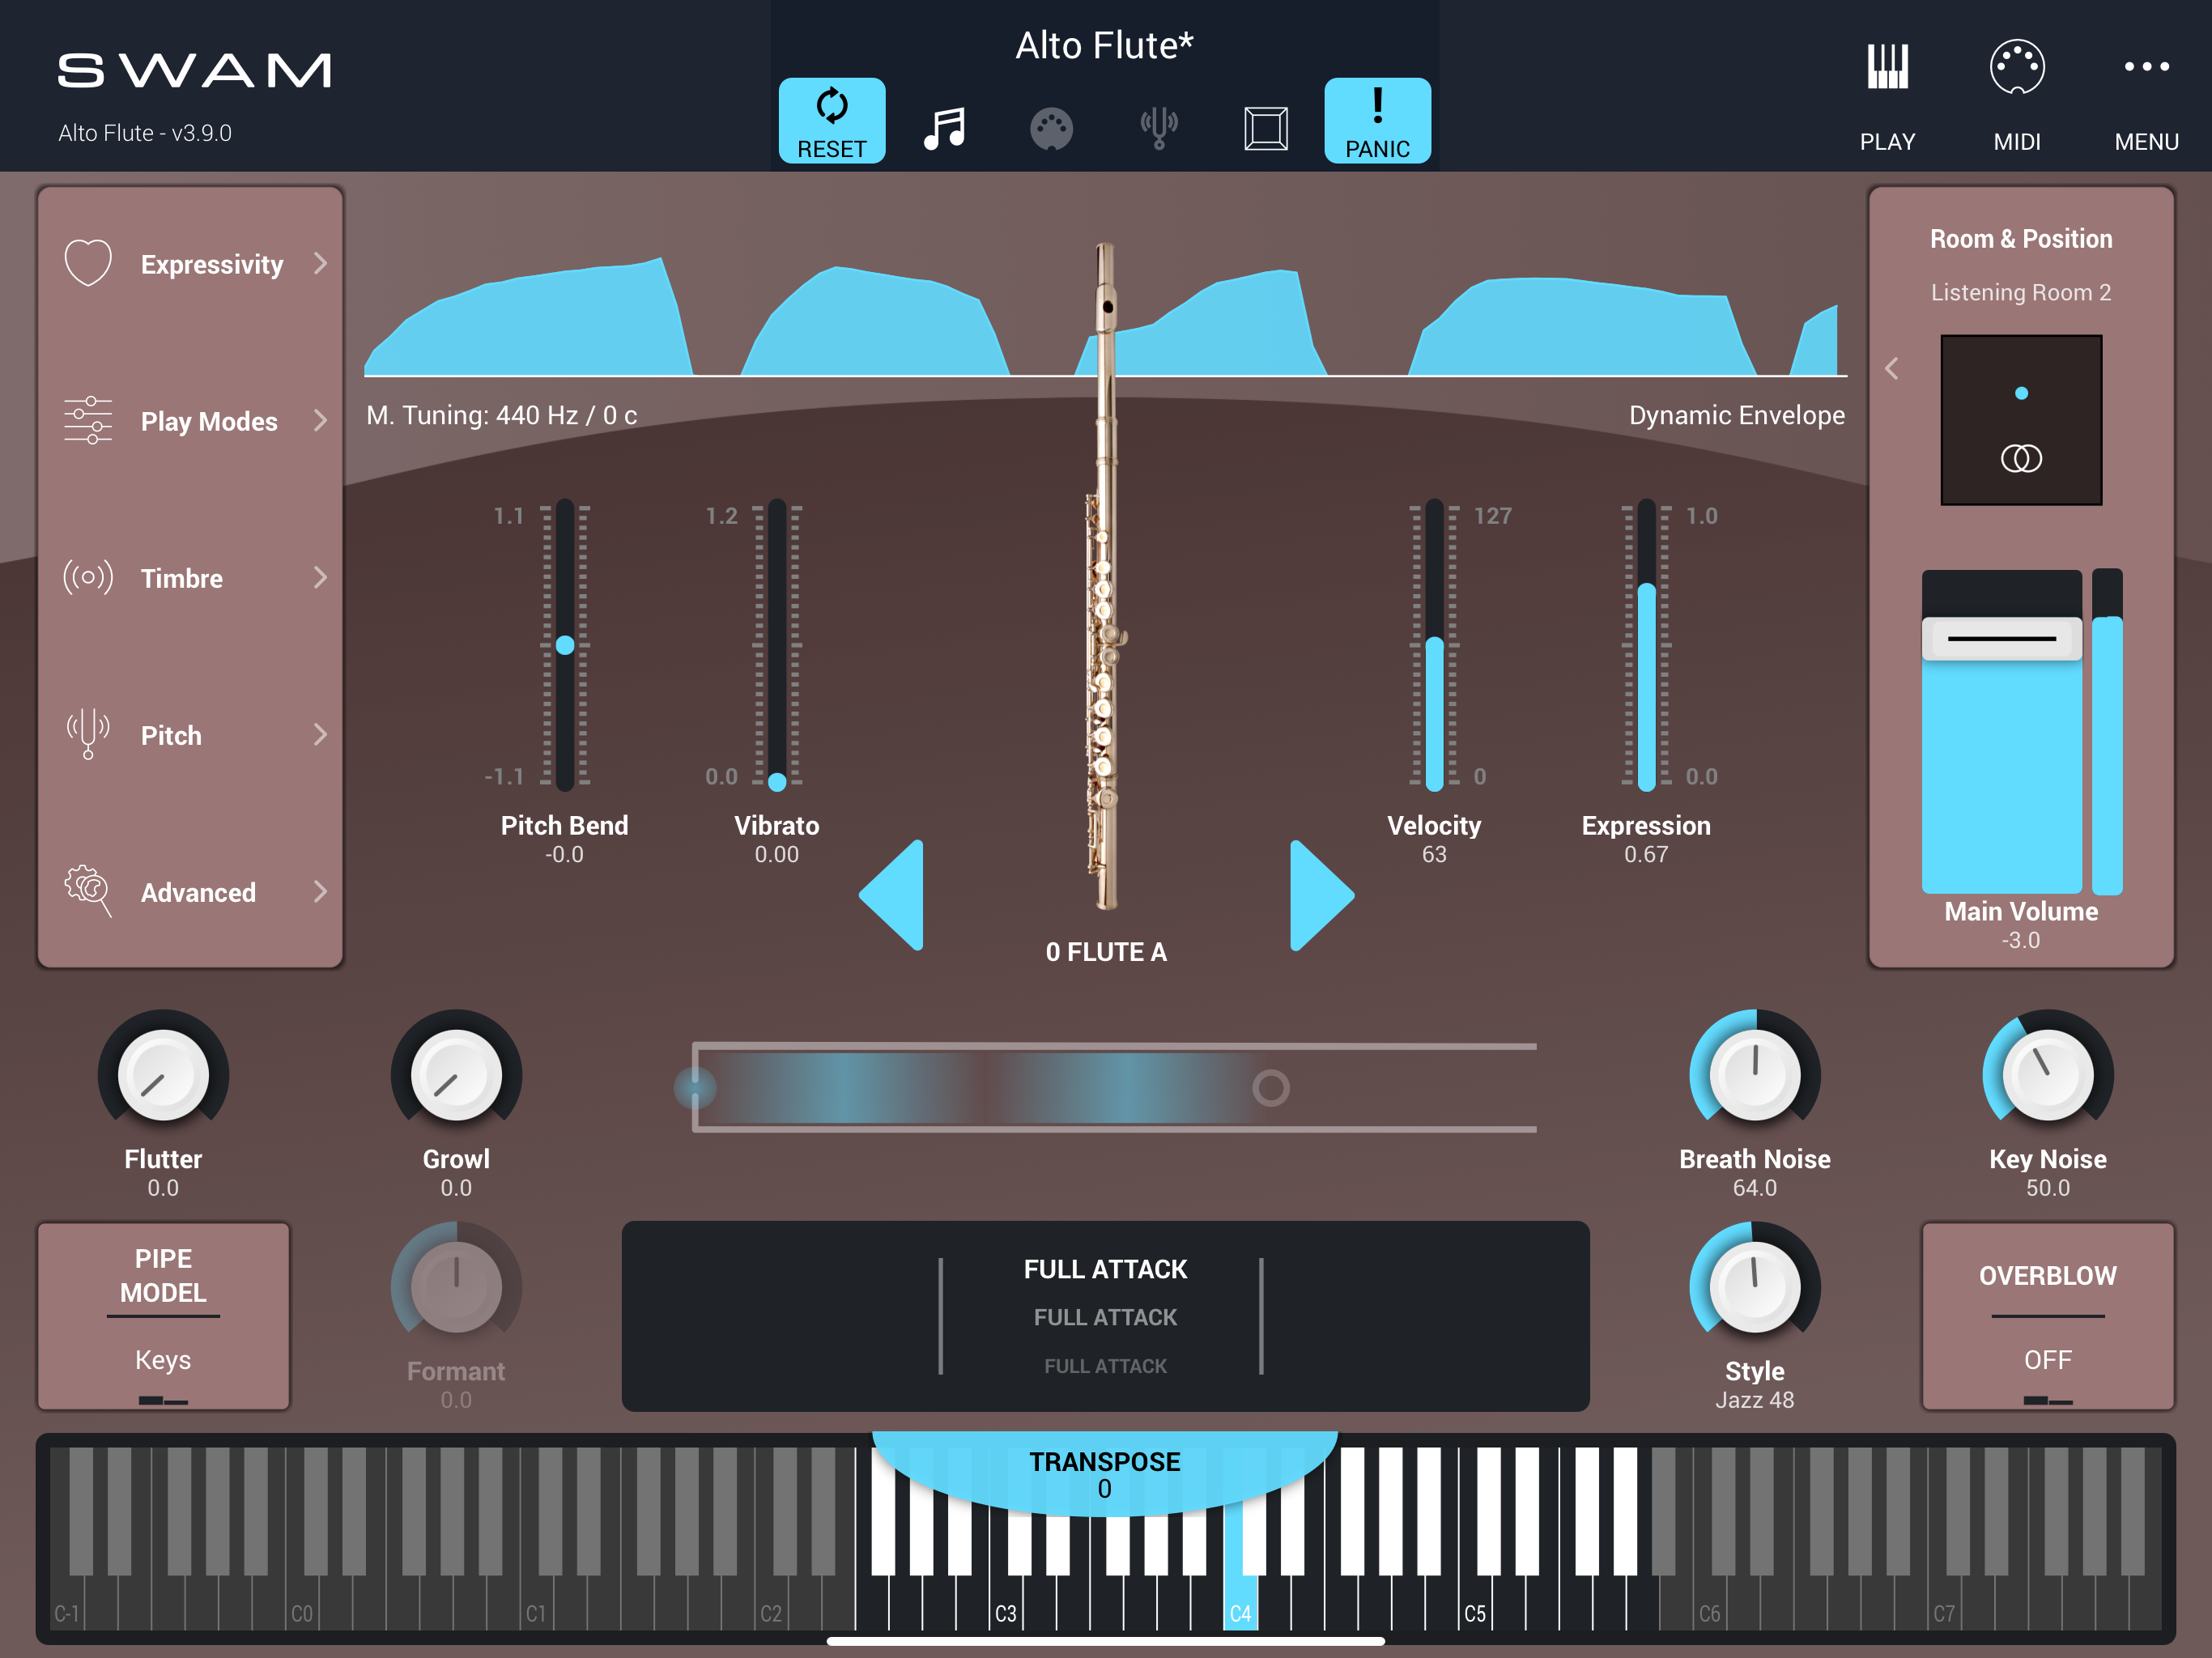Open the Expressivity menu

(x=190, y=263)
